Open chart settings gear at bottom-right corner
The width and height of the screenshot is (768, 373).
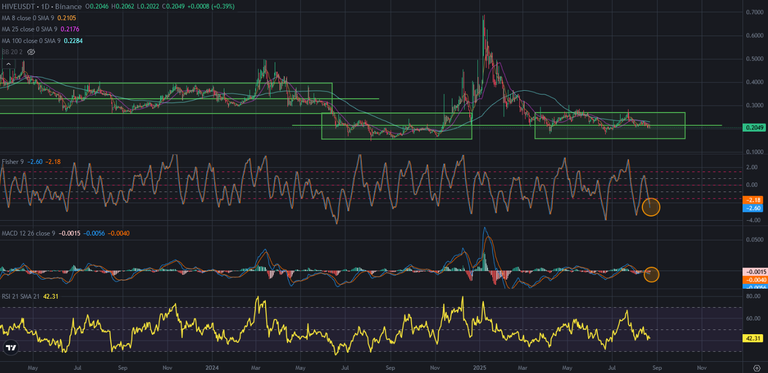click(x=756, y=367)
